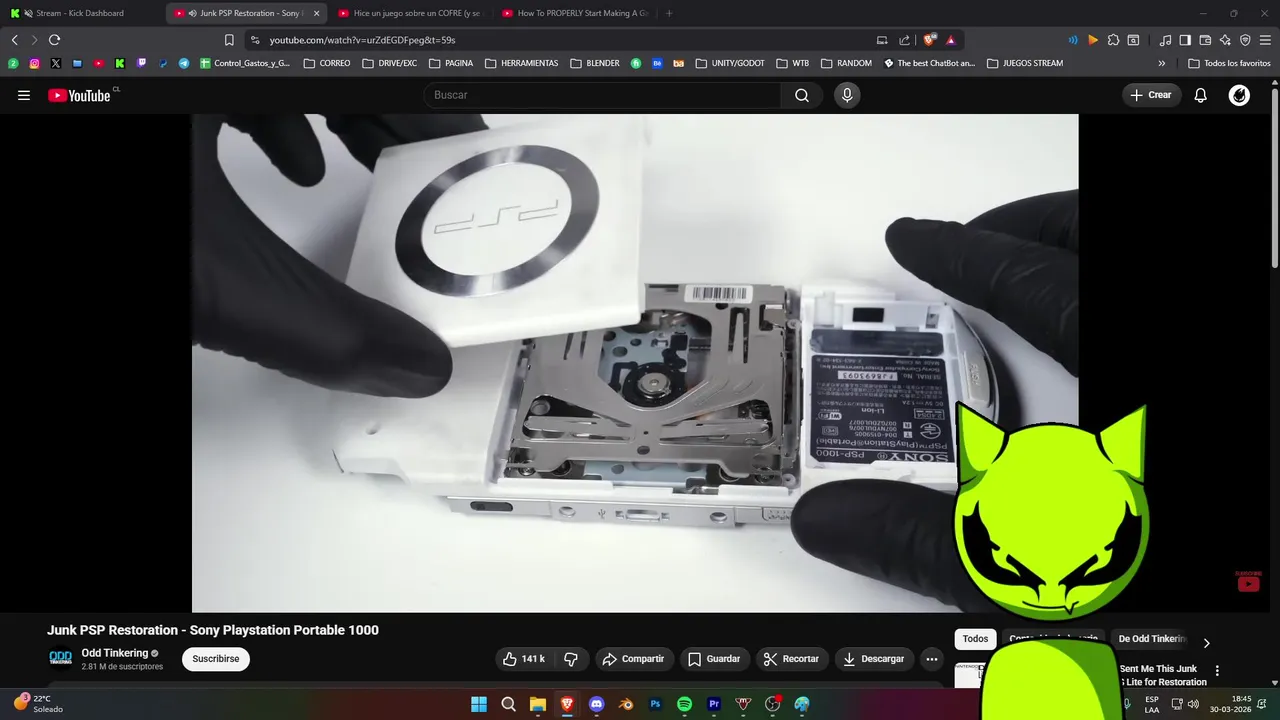The image size is (1280, 720).
Task: Open Blender from the taskbar
Action: [626, 704]
